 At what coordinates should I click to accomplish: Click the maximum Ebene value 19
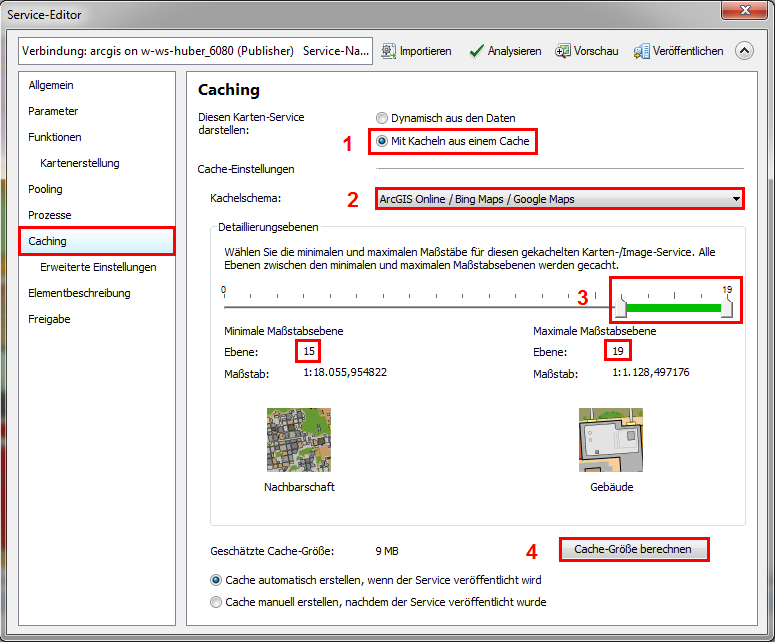pyautogui.click(x=618, y=351)
